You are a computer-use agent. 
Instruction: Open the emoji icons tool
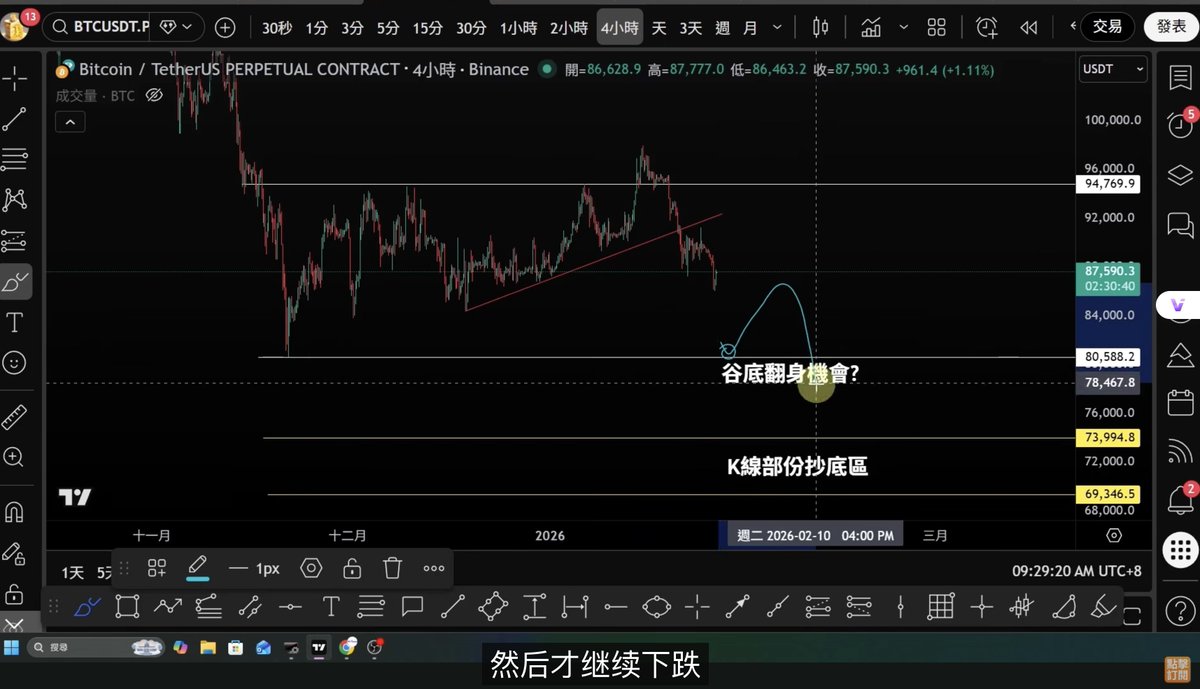pyautogui.click(x=15, y=362)
